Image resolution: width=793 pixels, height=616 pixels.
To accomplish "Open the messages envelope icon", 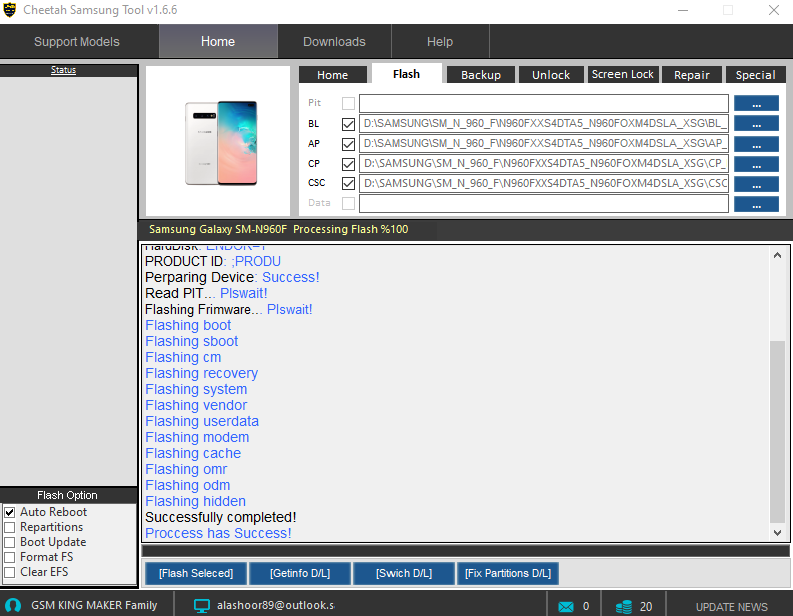I will 566,606.
